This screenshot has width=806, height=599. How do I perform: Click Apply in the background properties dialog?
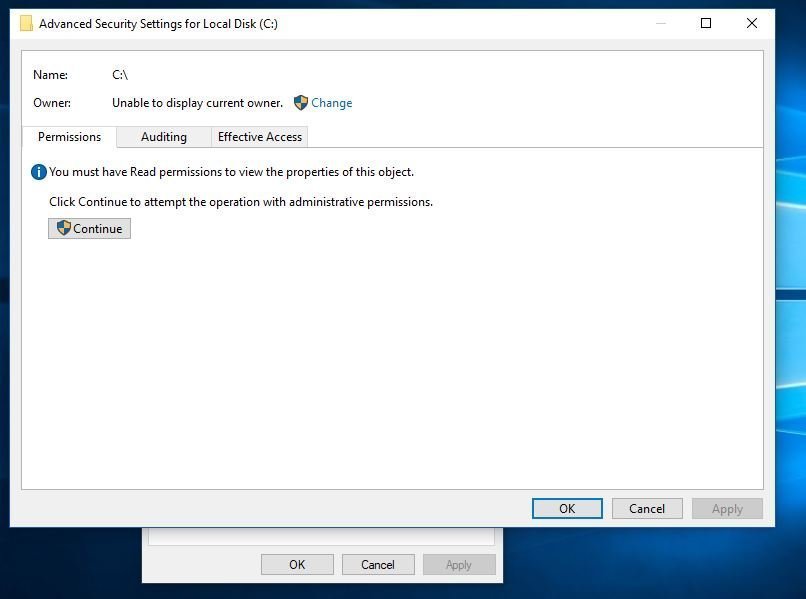click(459, 563)
